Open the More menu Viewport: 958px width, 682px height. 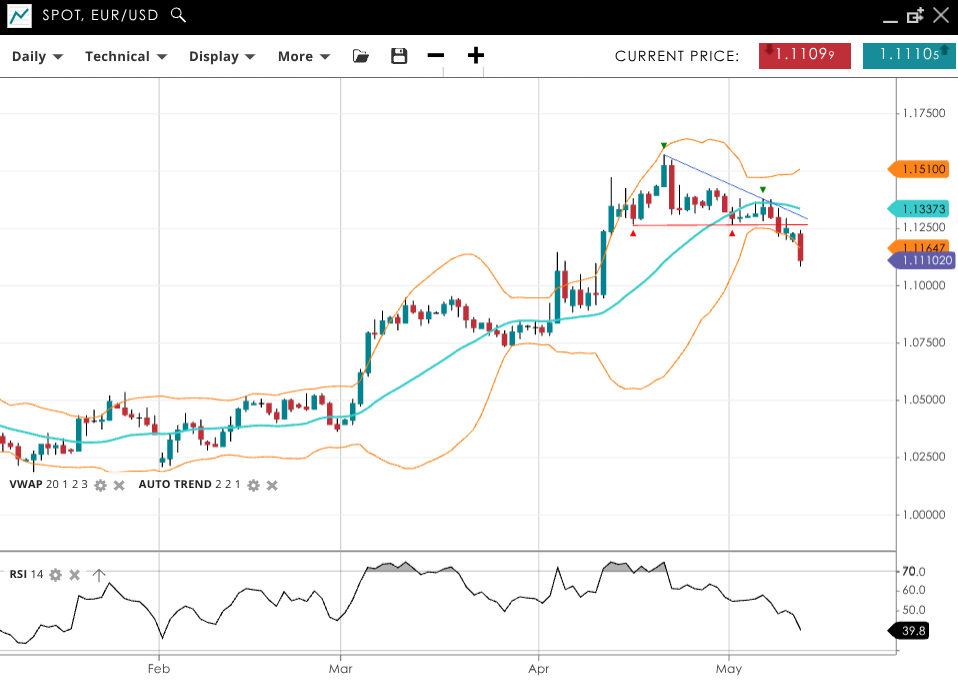[304, 56]
